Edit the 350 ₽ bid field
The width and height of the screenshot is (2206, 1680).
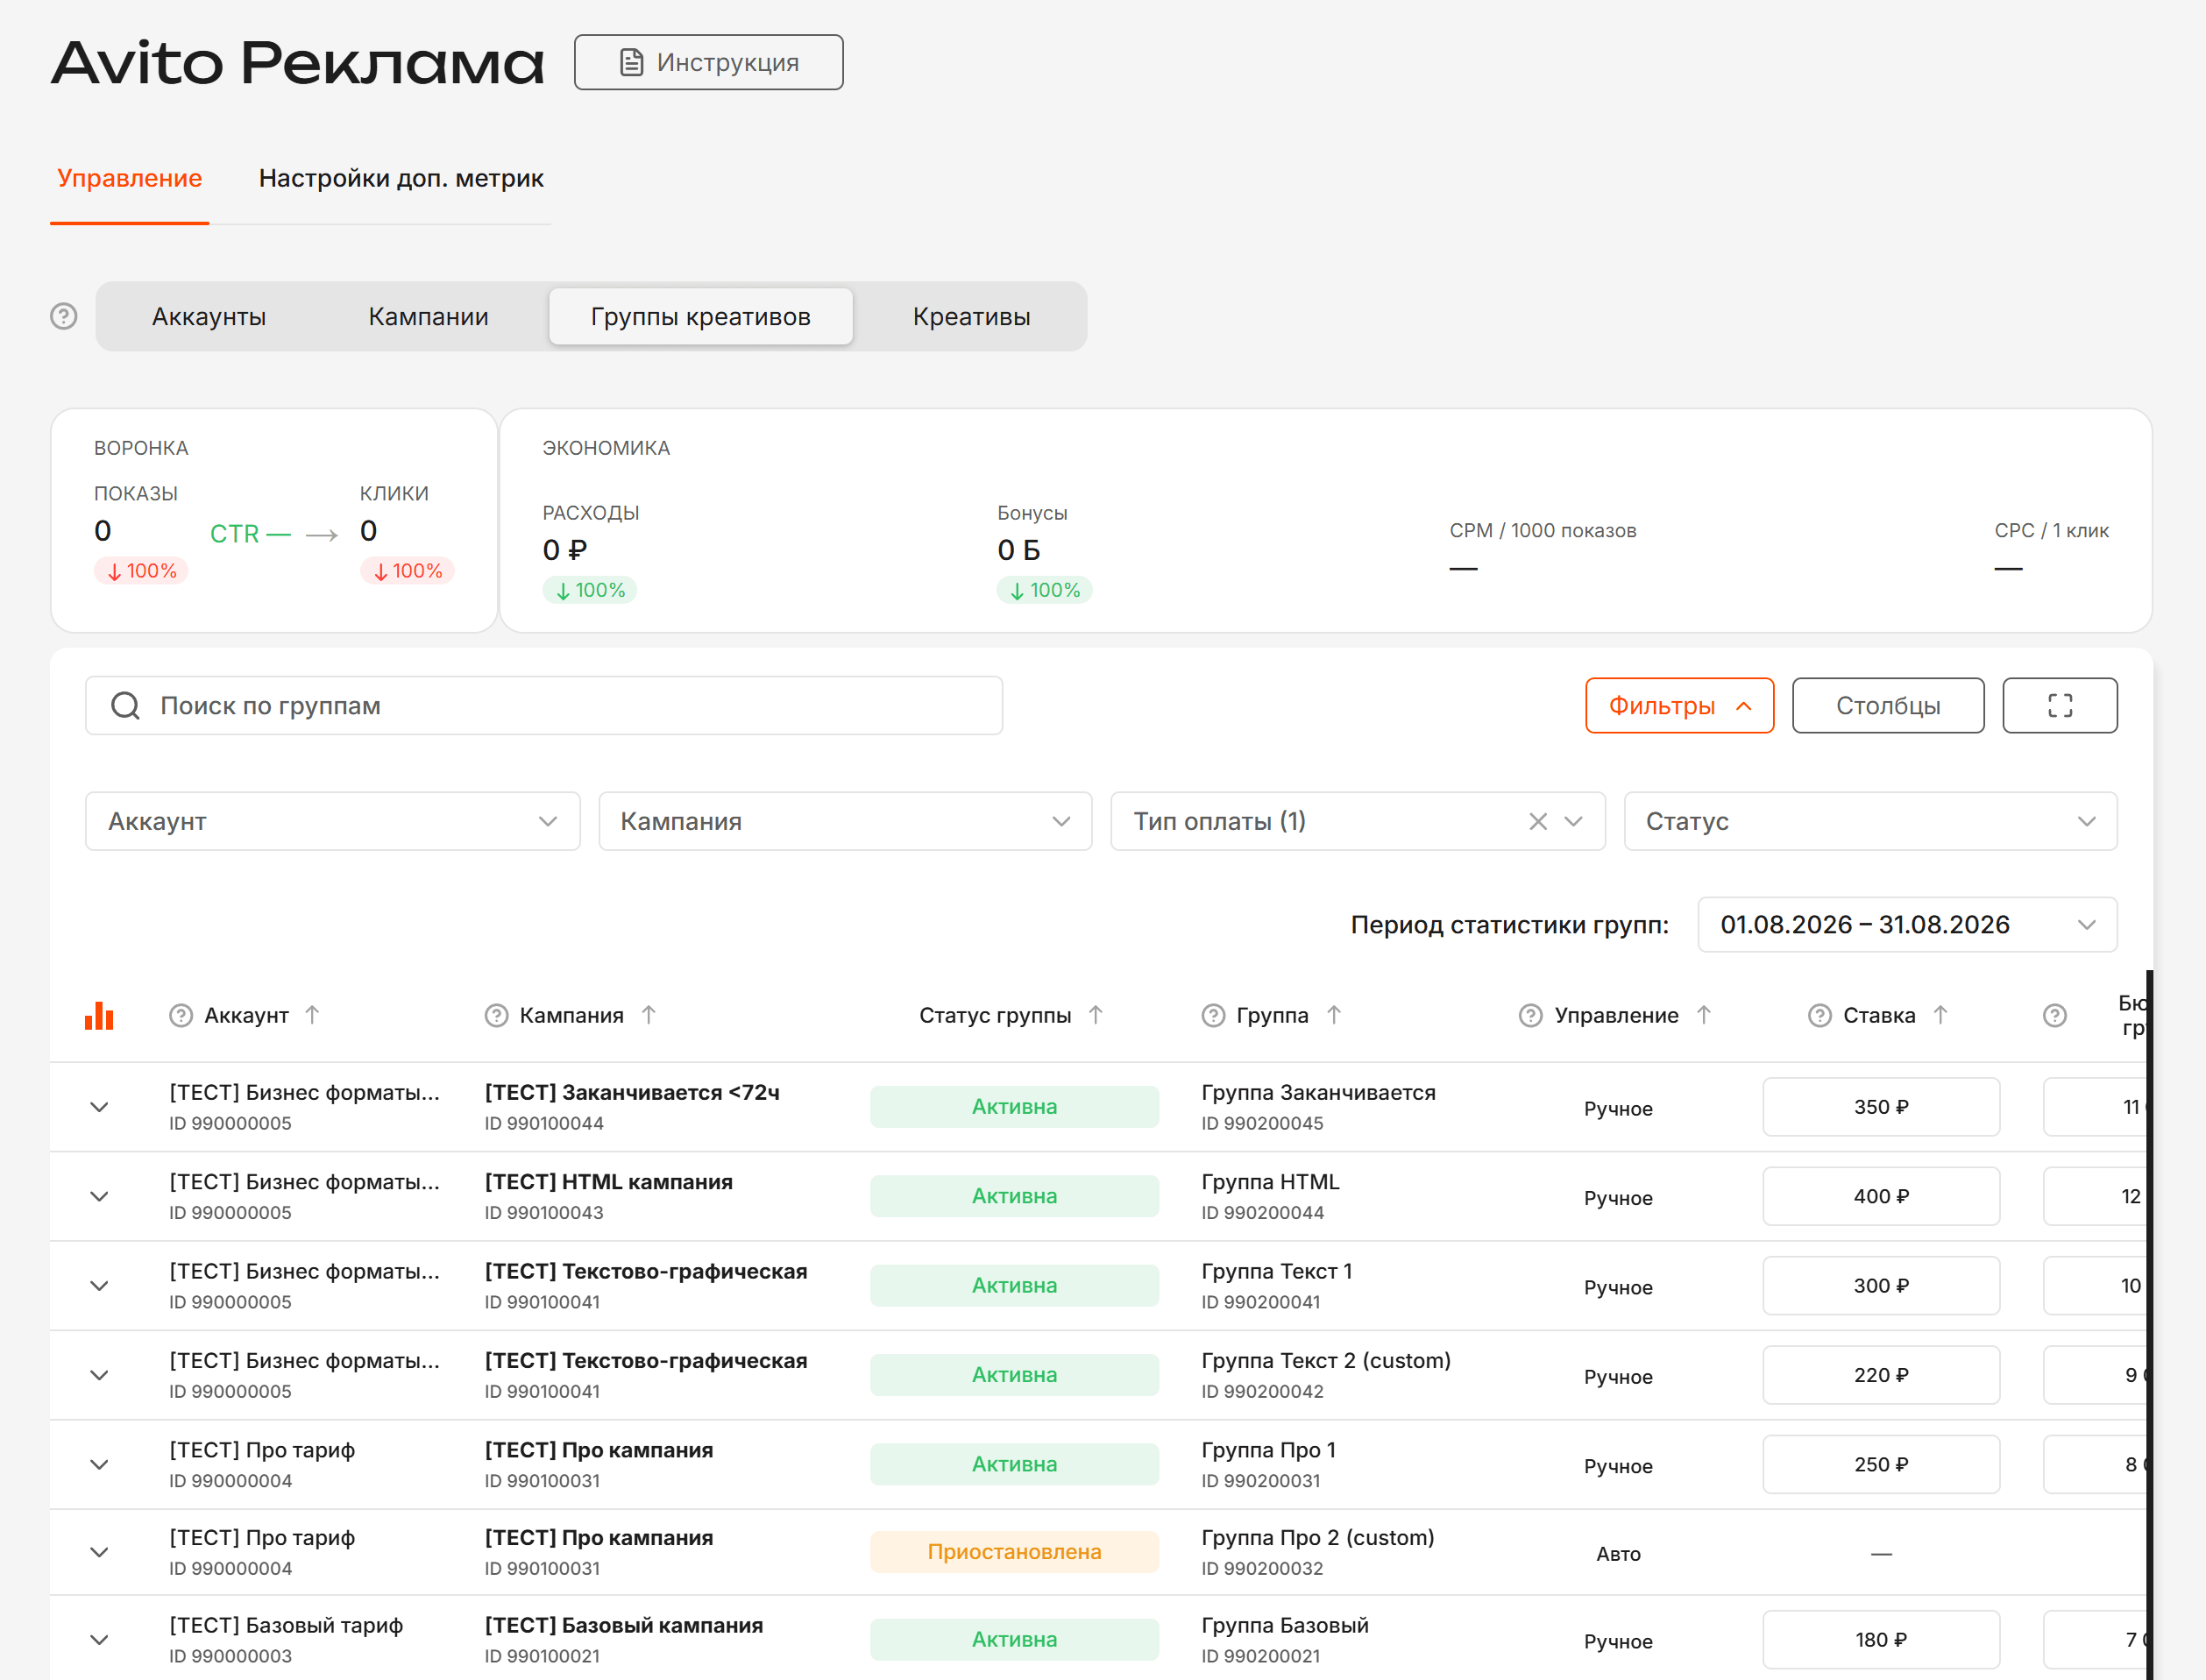pos(1881,1107)
